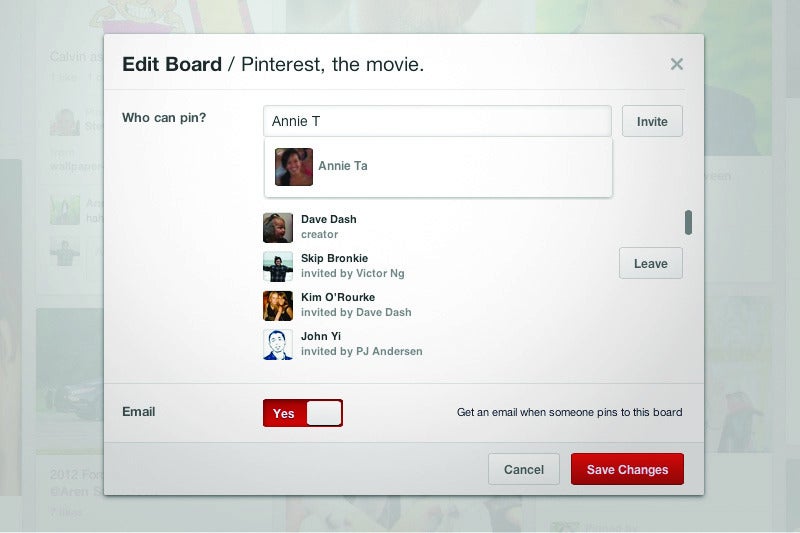Save Changes to the board
This screenshot has height=533, width=800.
pos(627,469)
